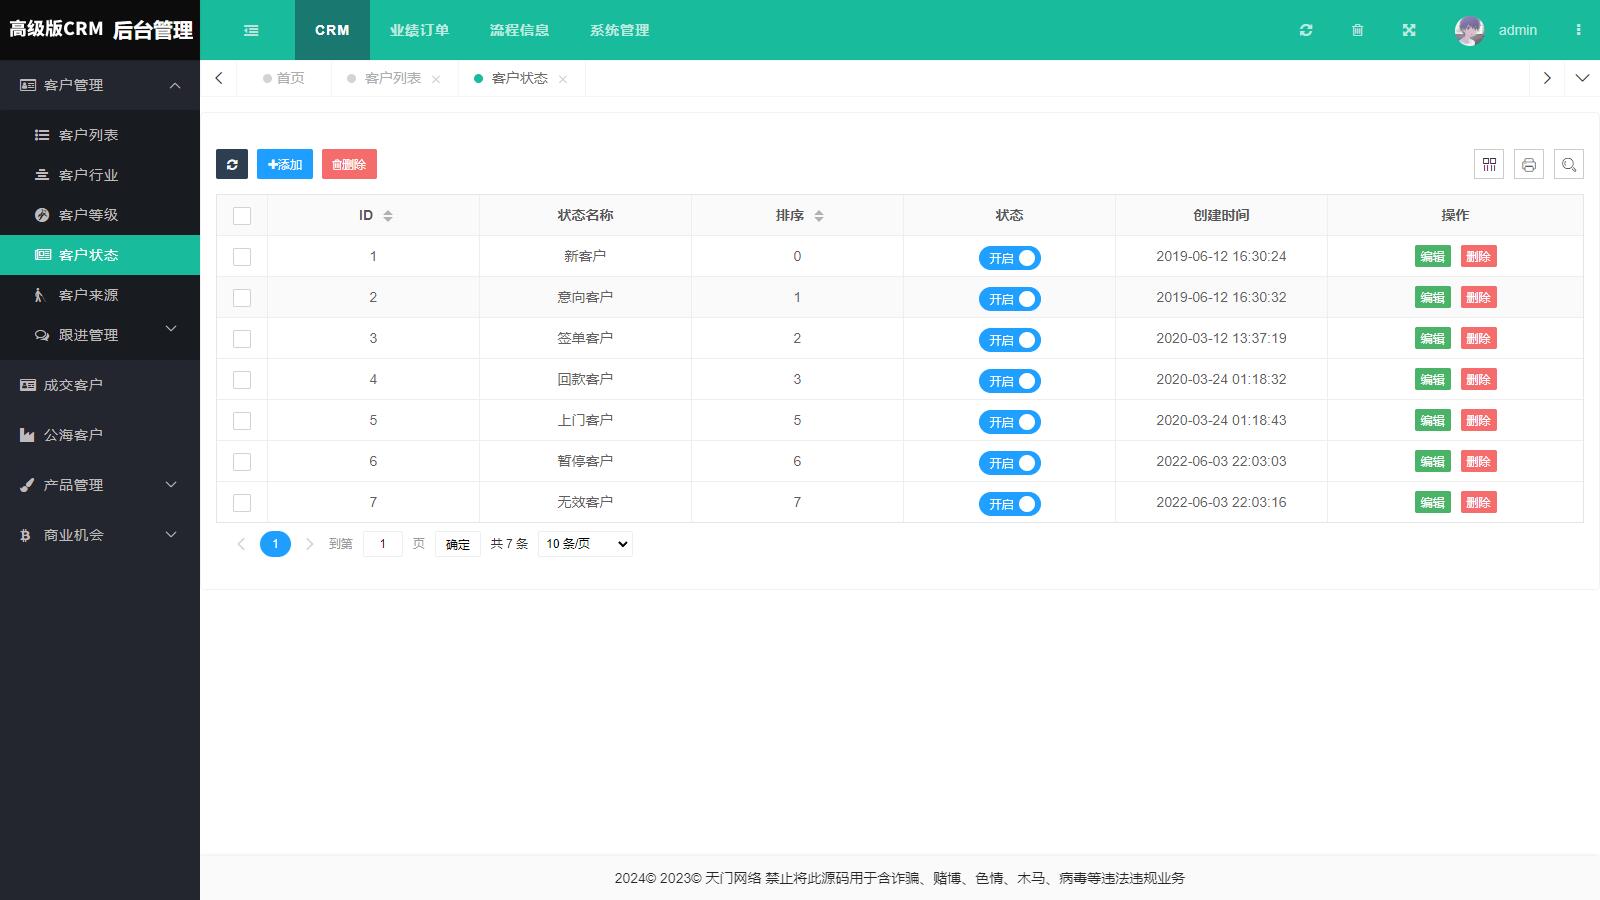Collapse the 客户管理 sidebar menu
Viewport: 1600px width, 900px height.
point(99,85)
